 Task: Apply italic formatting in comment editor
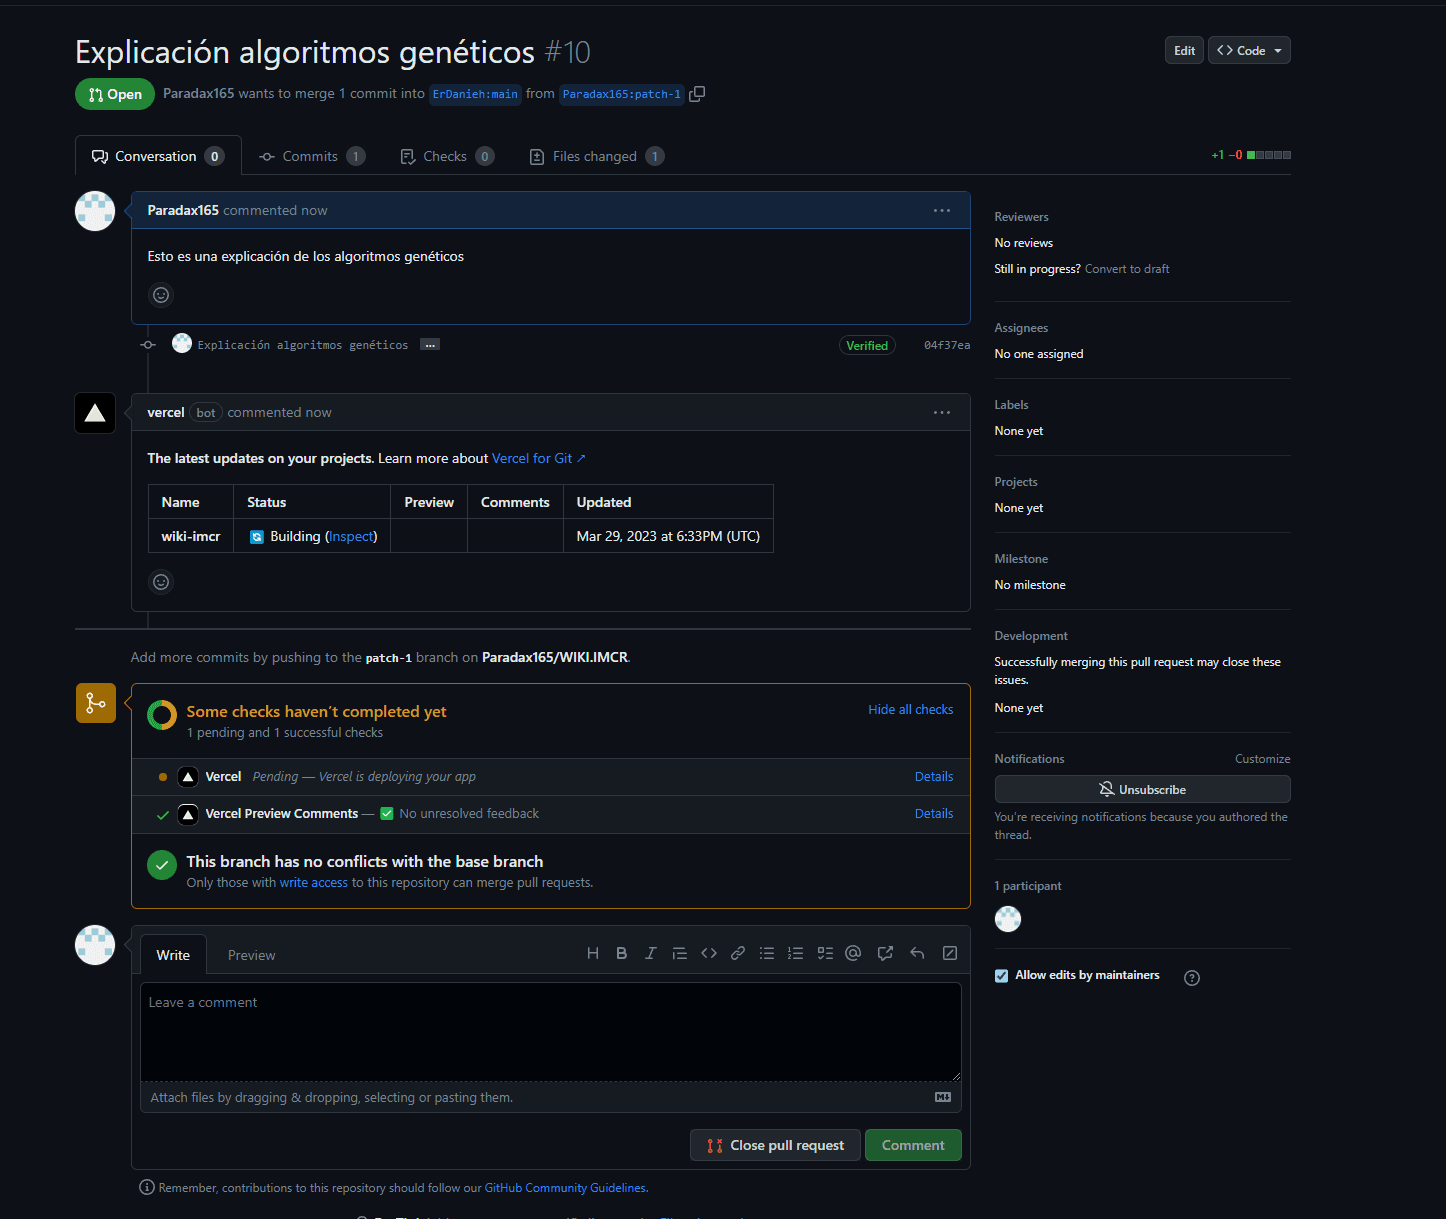coord(650,954)
